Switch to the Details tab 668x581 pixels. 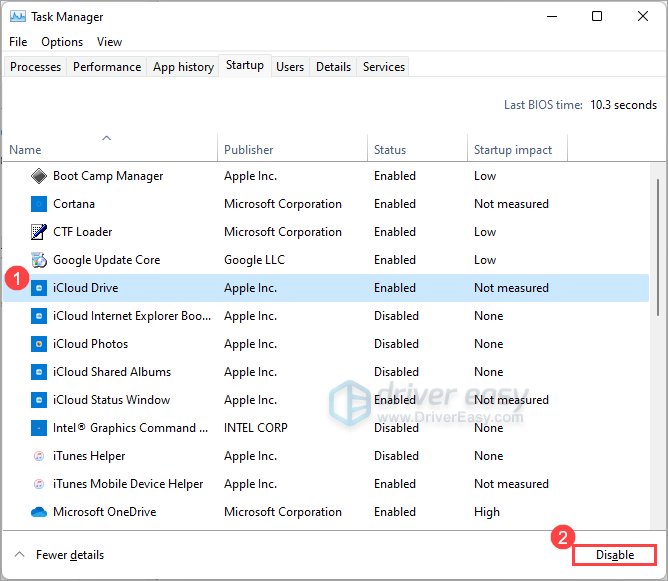pyautogui.click(x=334, y=67)
